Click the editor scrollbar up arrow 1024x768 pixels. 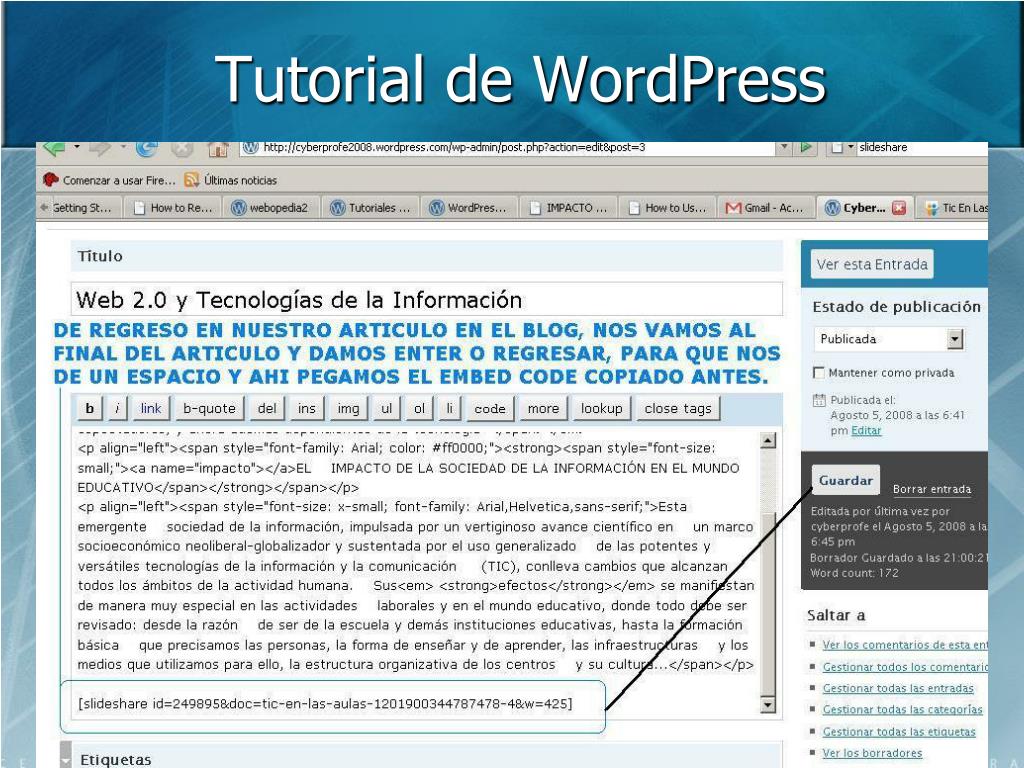point(768,440)
